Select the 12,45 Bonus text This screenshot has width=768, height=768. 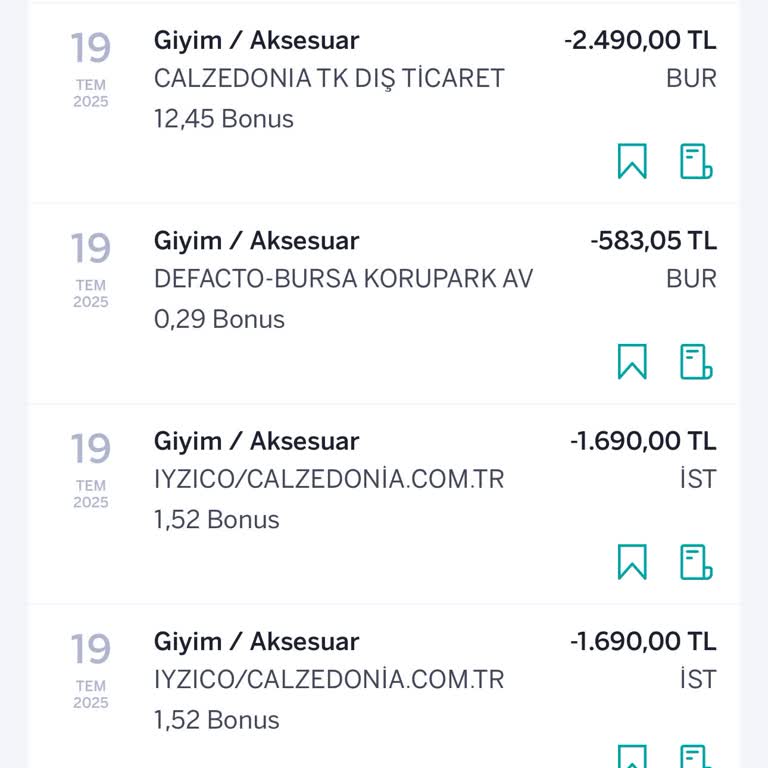[x=224, y=119]
